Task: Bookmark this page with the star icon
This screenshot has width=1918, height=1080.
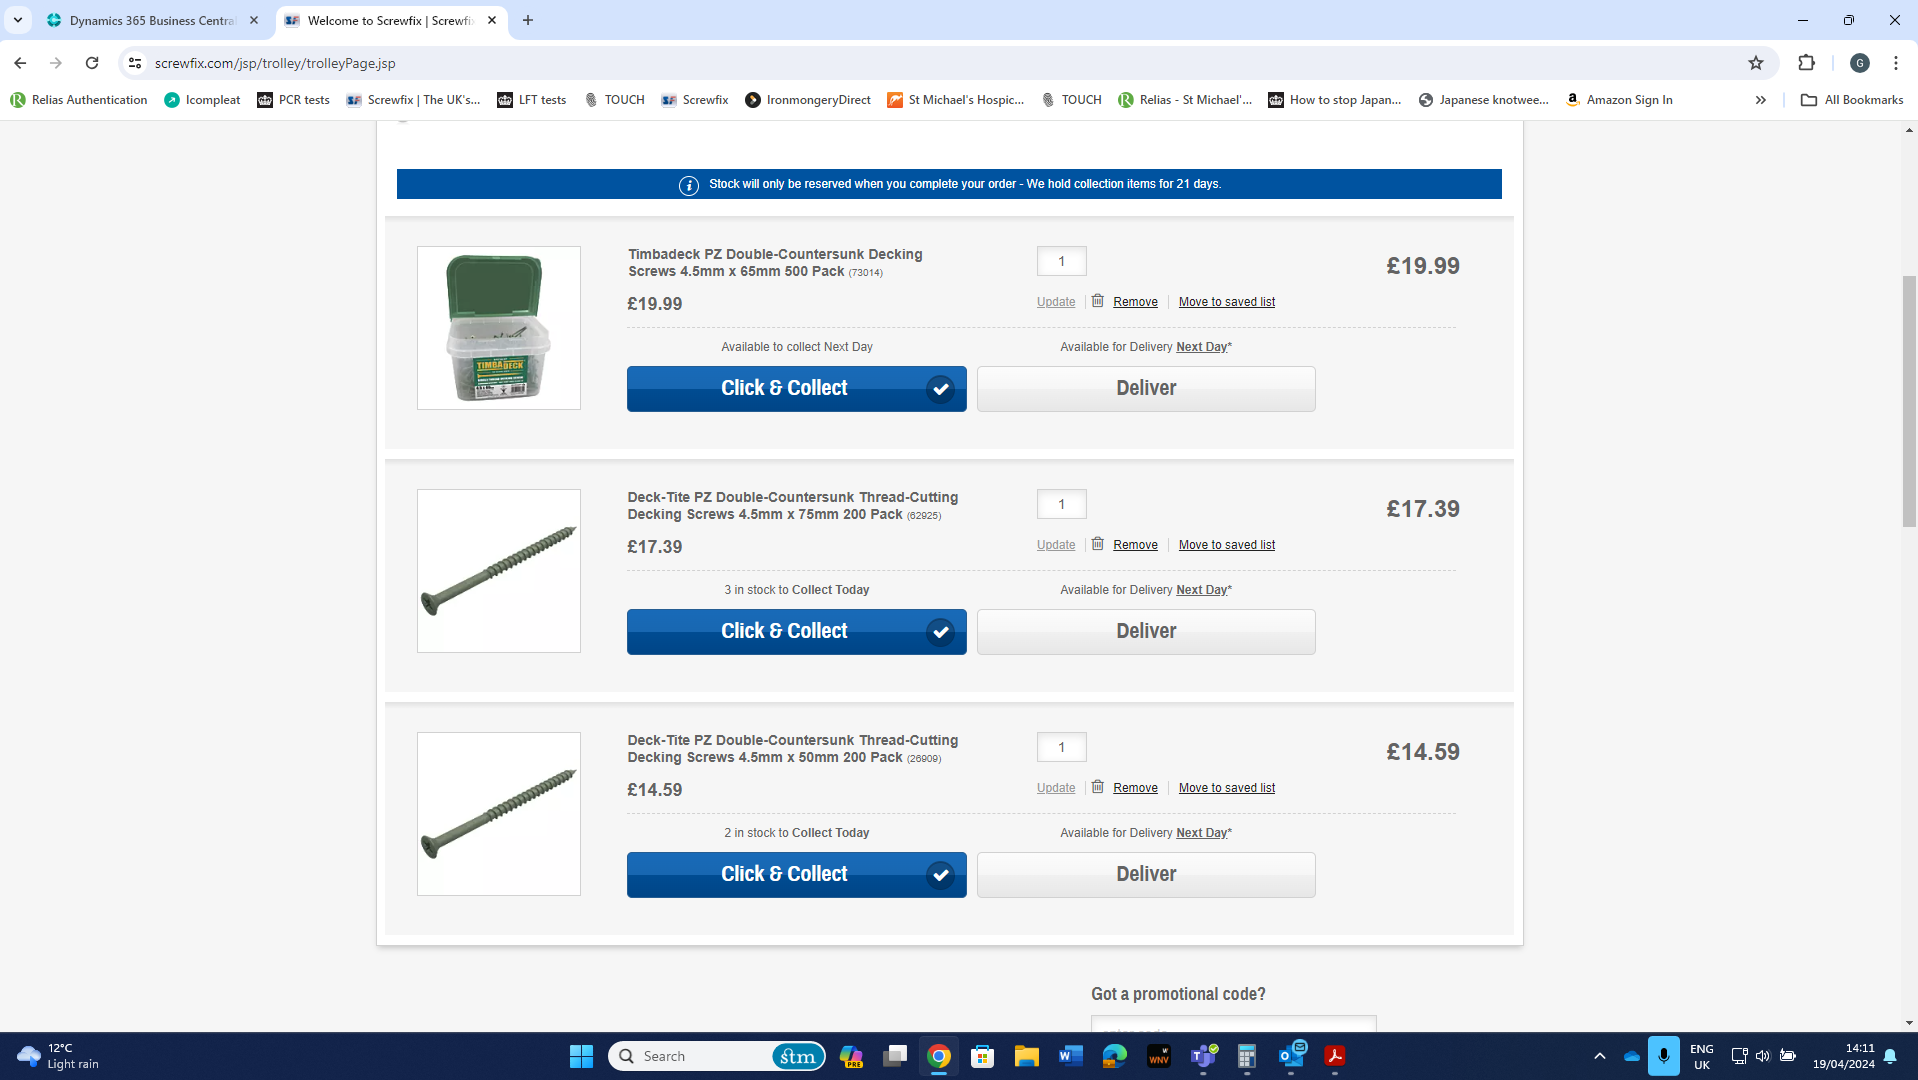Action: coord(1756,63)
